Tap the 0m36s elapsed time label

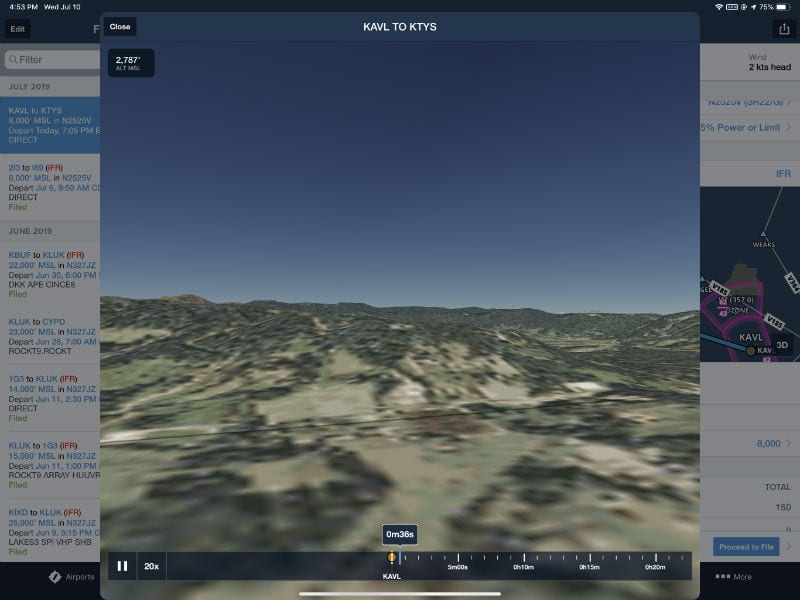(x=400, y=534)
